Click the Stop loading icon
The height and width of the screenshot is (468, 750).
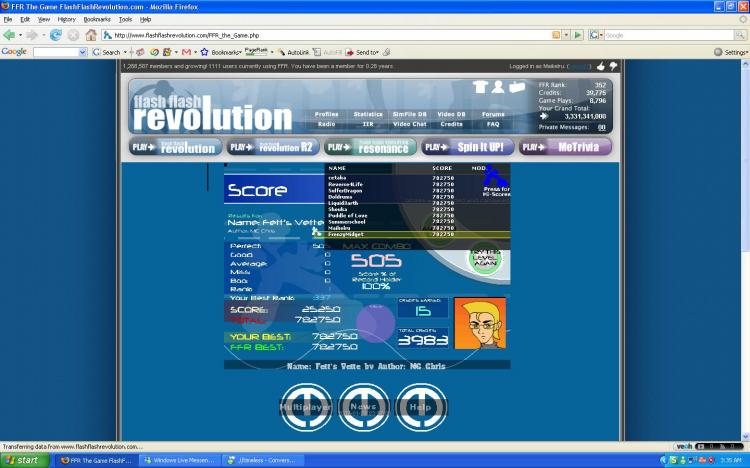click(x=73, y=35)
